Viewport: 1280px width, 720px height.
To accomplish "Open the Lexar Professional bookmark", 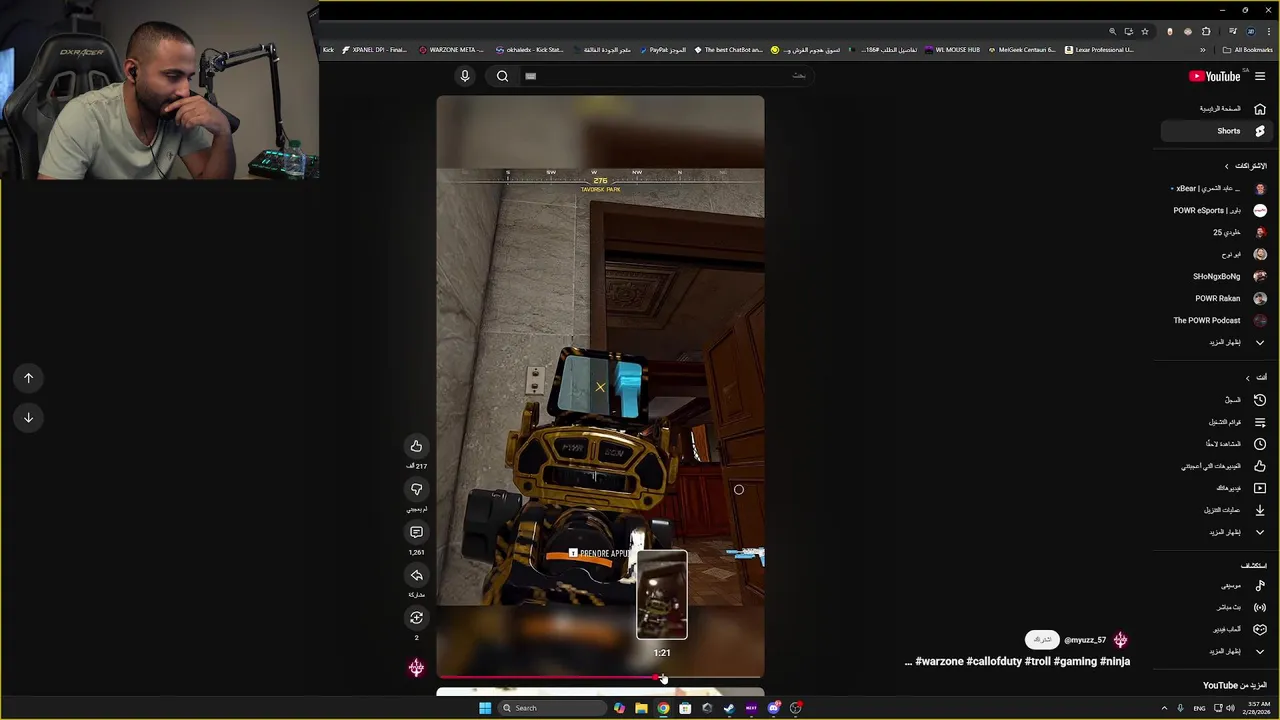I will click(1099, 50).
